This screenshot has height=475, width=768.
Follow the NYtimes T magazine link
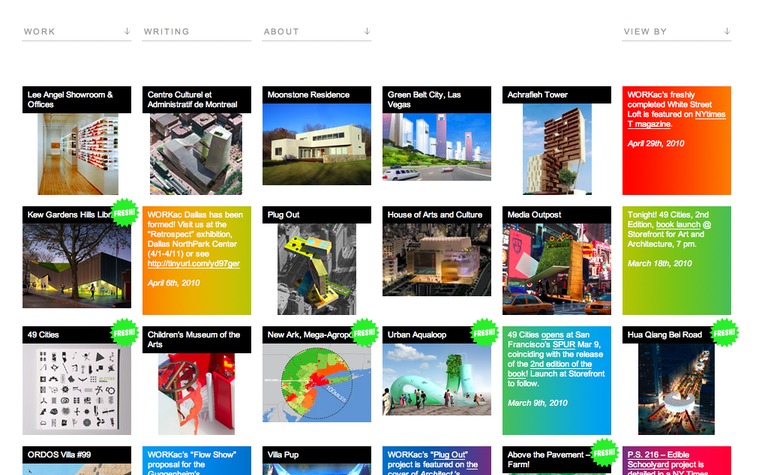(x=676, y=119)
